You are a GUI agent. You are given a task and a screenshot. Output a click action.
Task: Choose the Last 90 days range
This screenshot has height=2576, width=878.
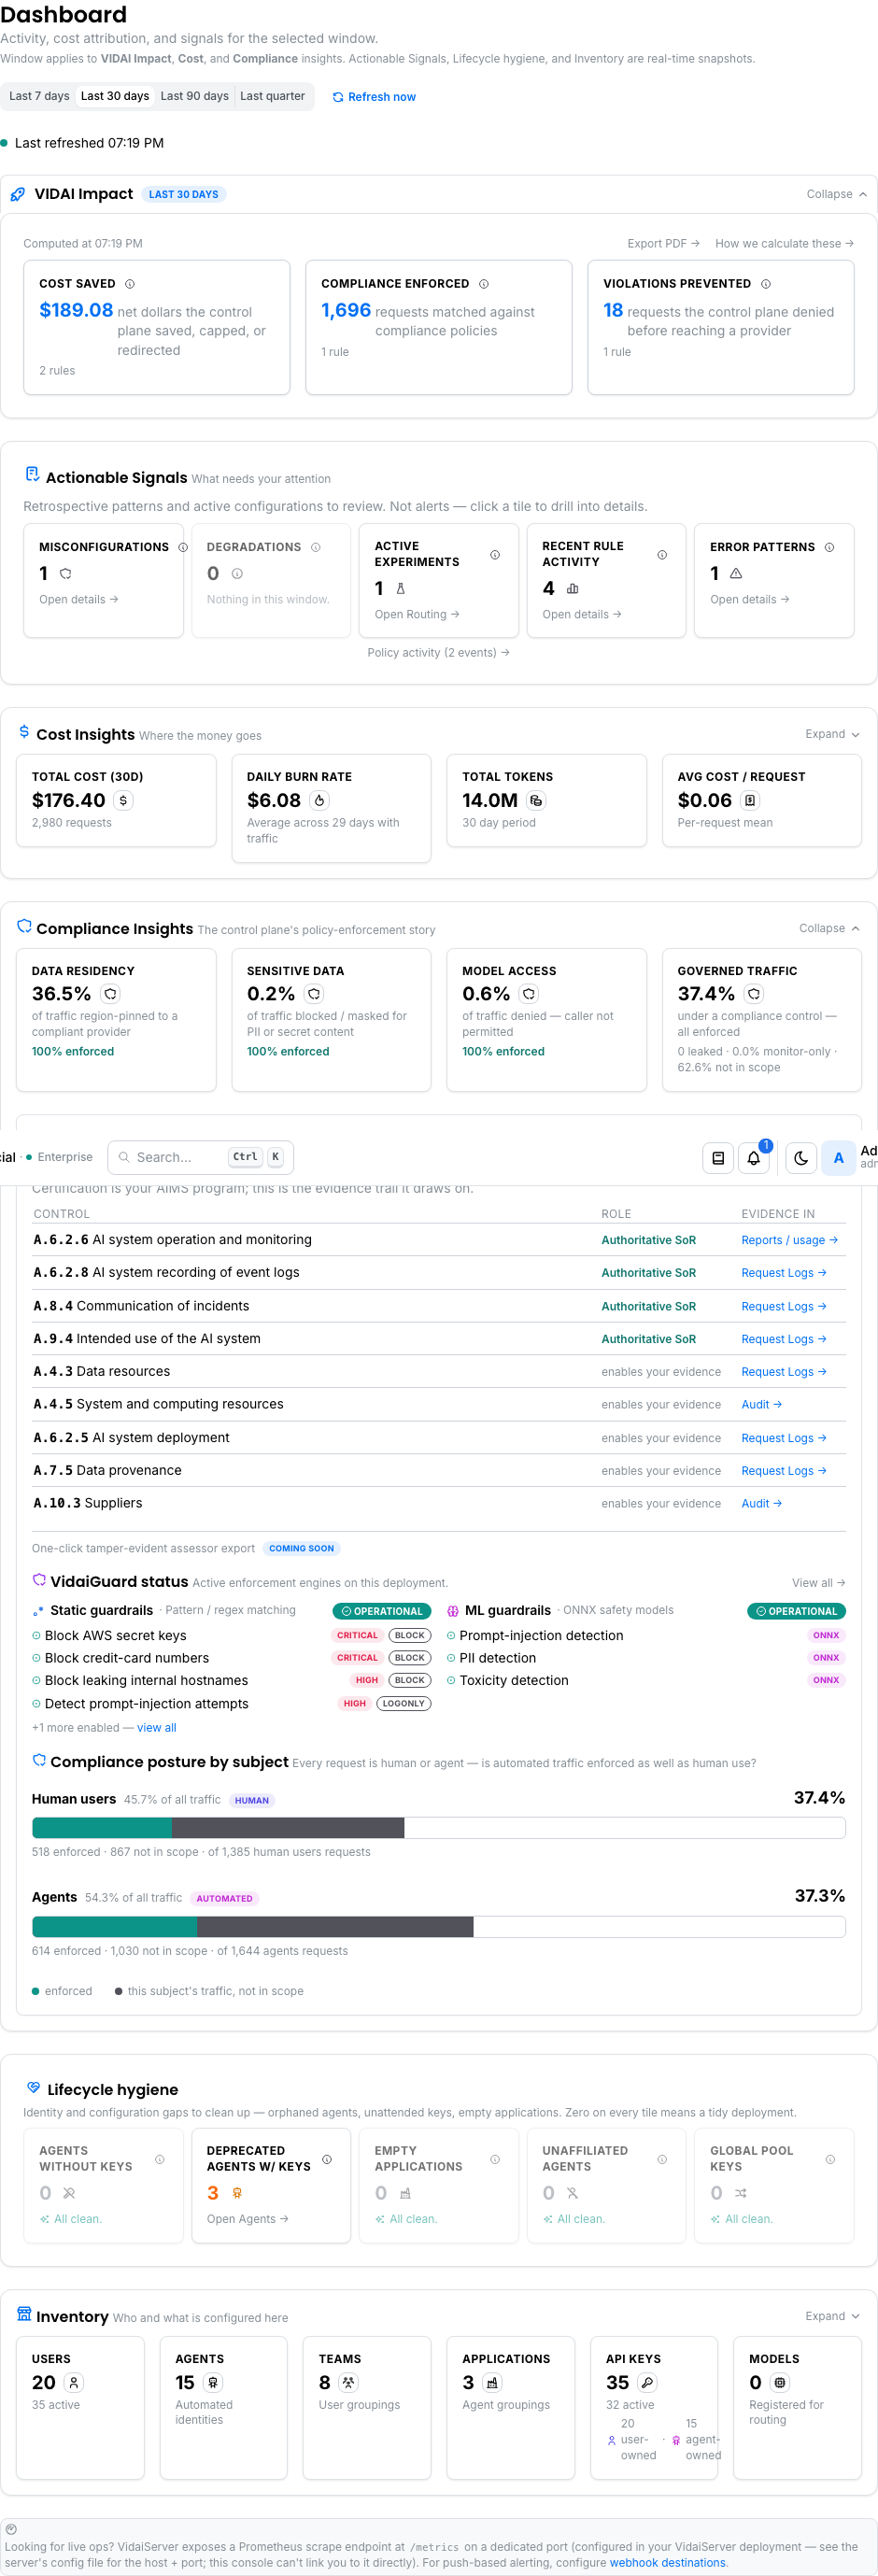pyautogui.click(x=195, y=96)
